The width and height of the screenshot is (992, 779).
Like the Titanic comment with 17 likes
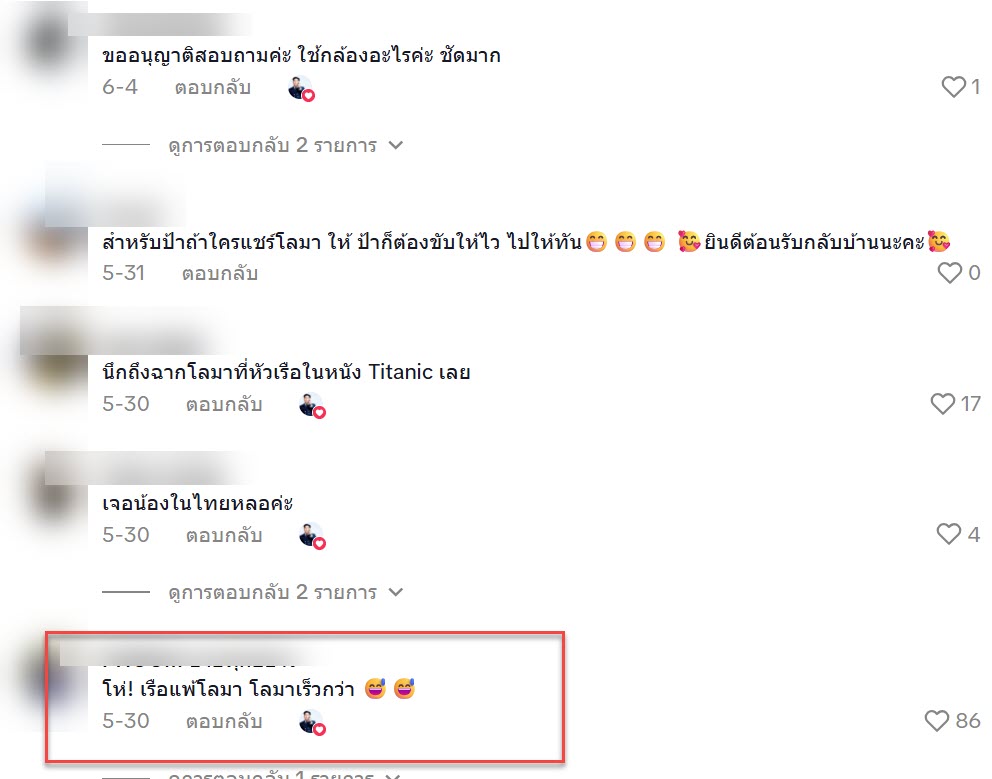pos(943,404)
